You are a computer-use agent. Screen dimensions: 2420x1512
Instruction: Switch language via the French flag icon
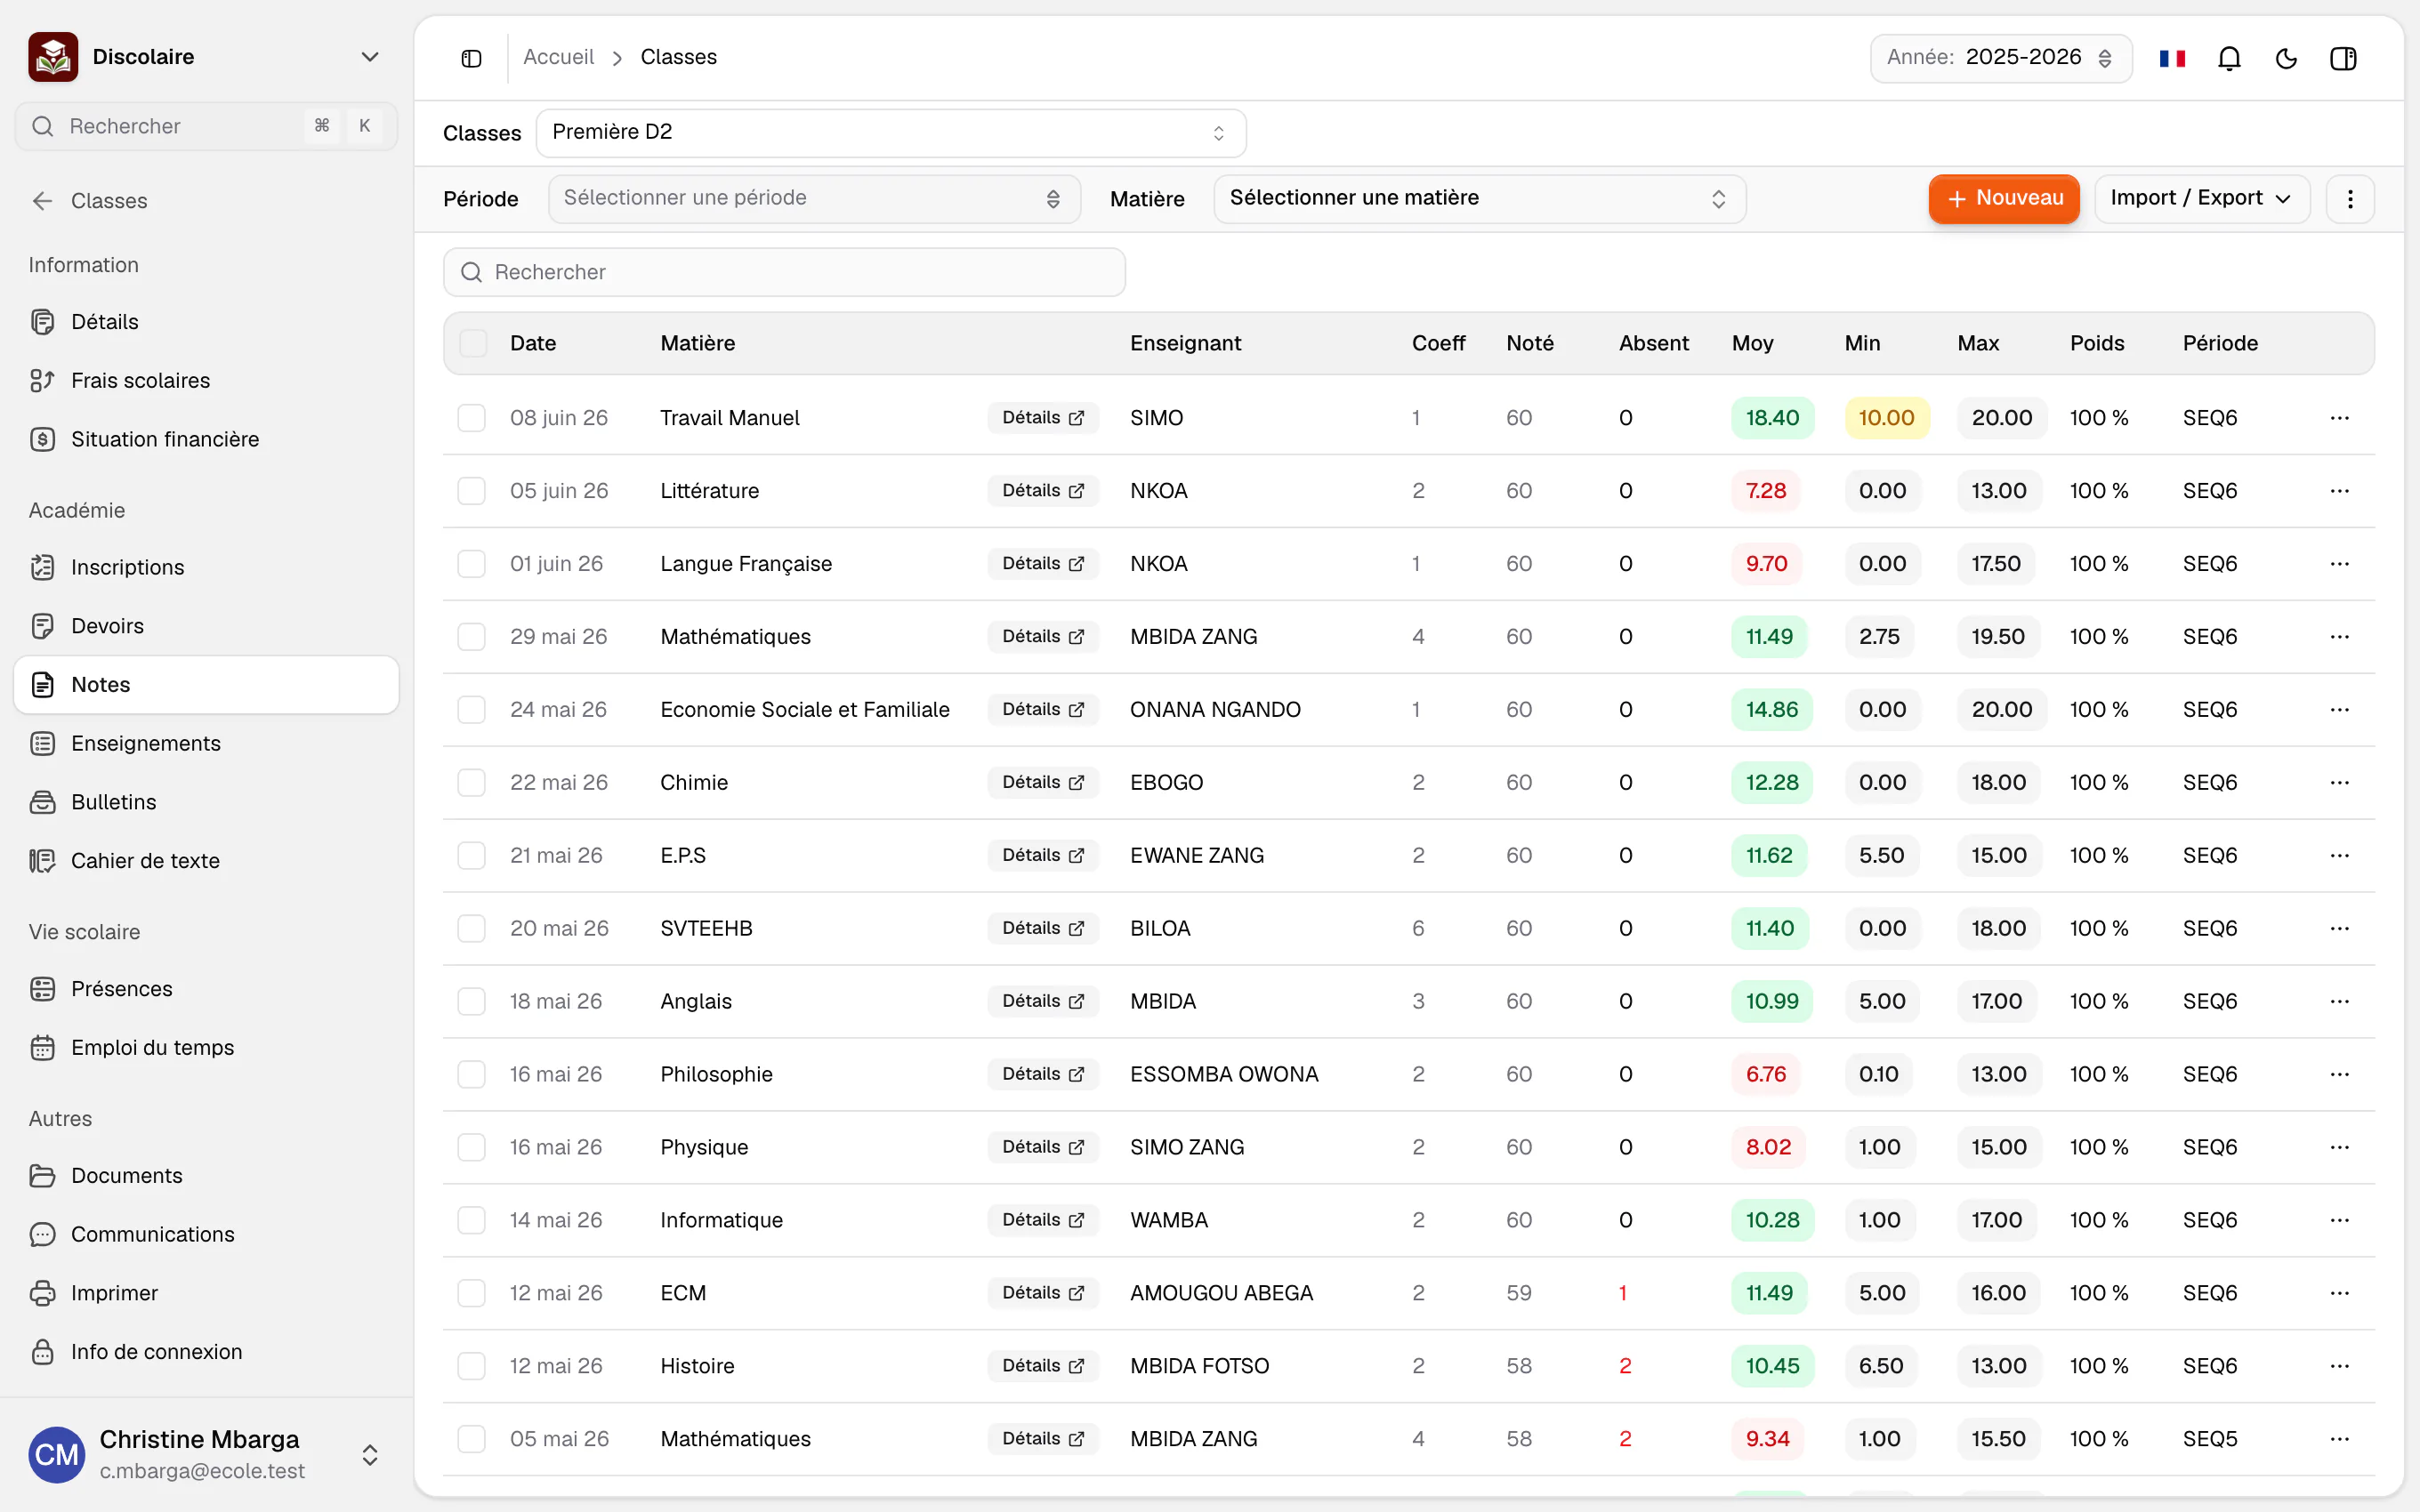[x=2172, y=58]
